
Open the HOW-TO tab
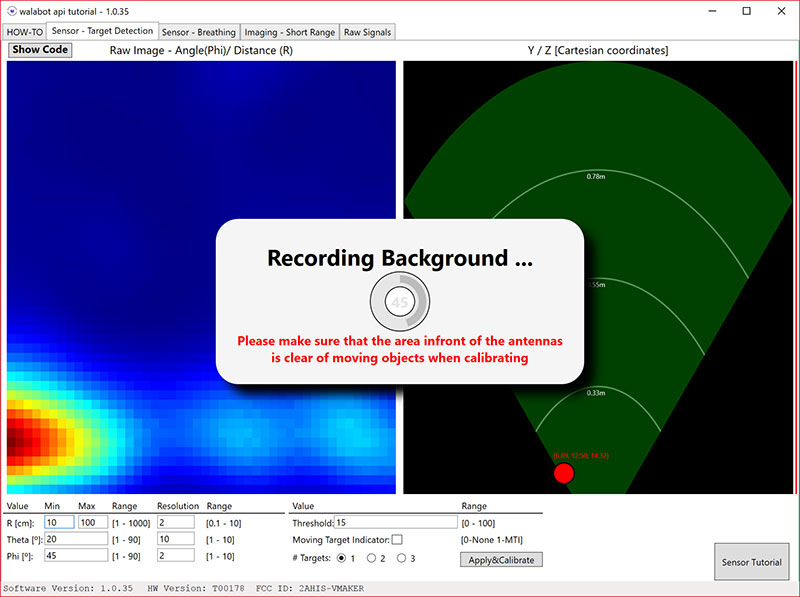point(24,32)
